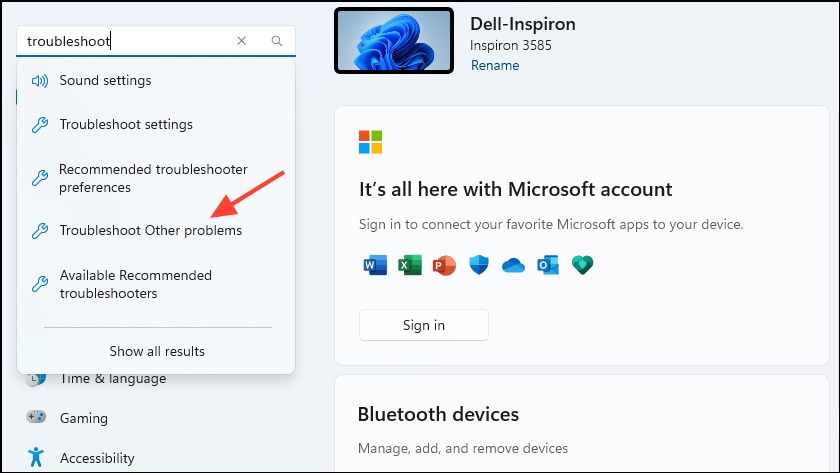This screenshot has width=840, height=473.
Task: Click the Accessibility person icon
Action: 36,457
